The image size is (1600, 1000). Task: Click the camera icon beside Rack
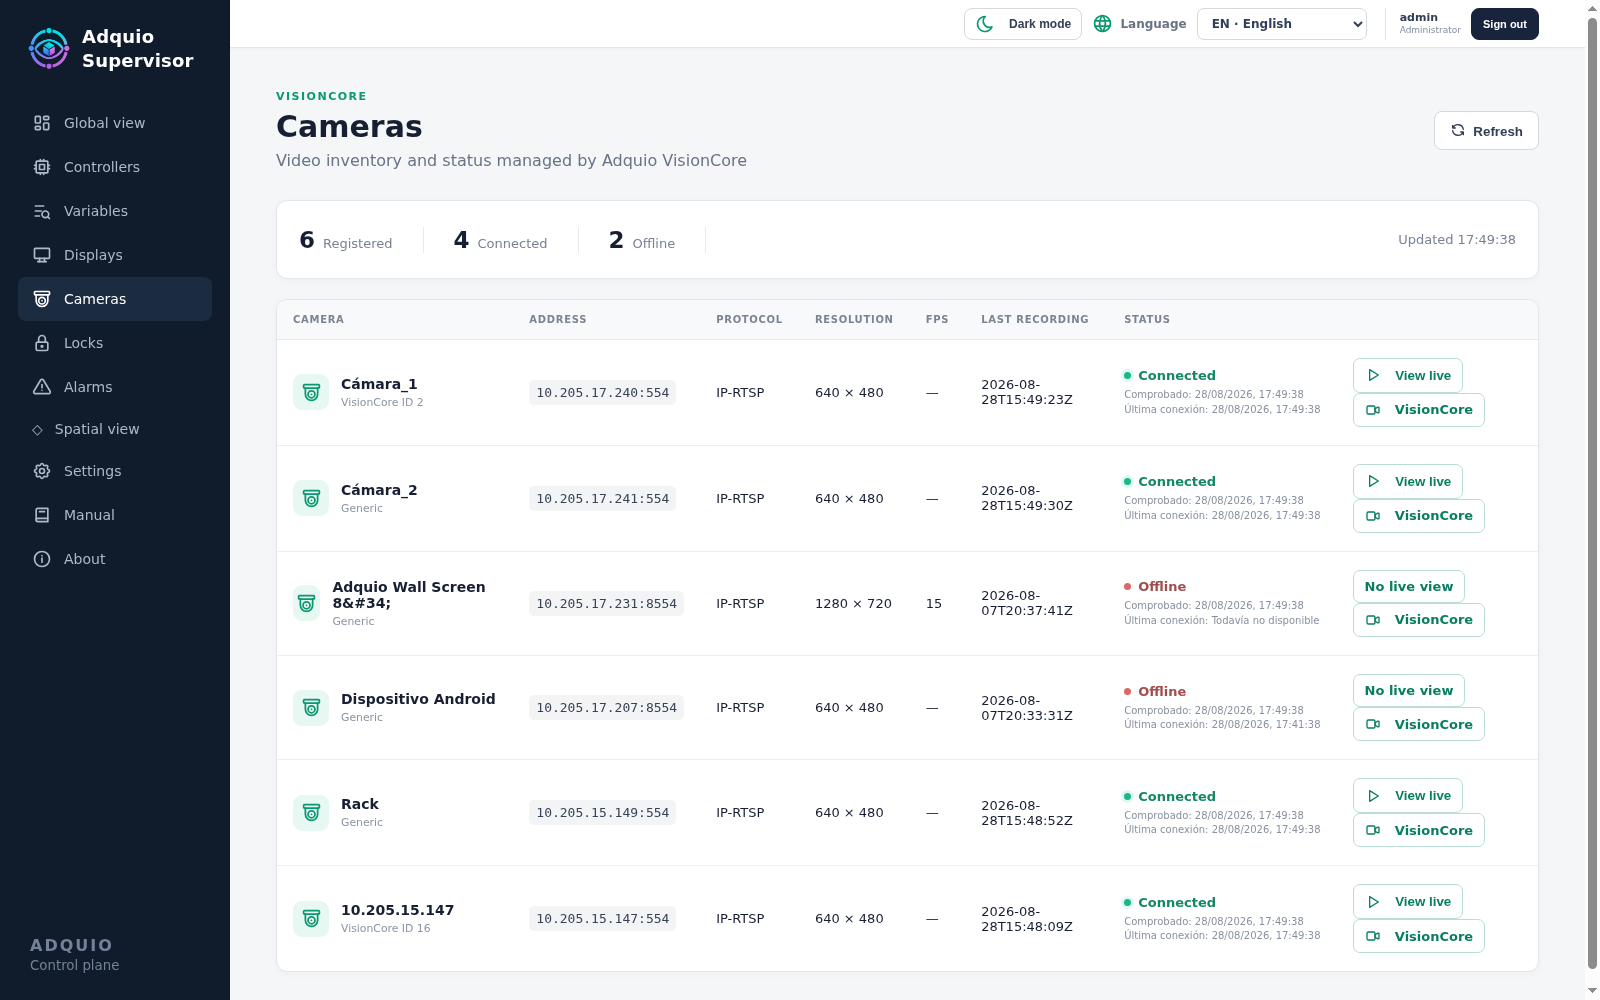(311, 813)
